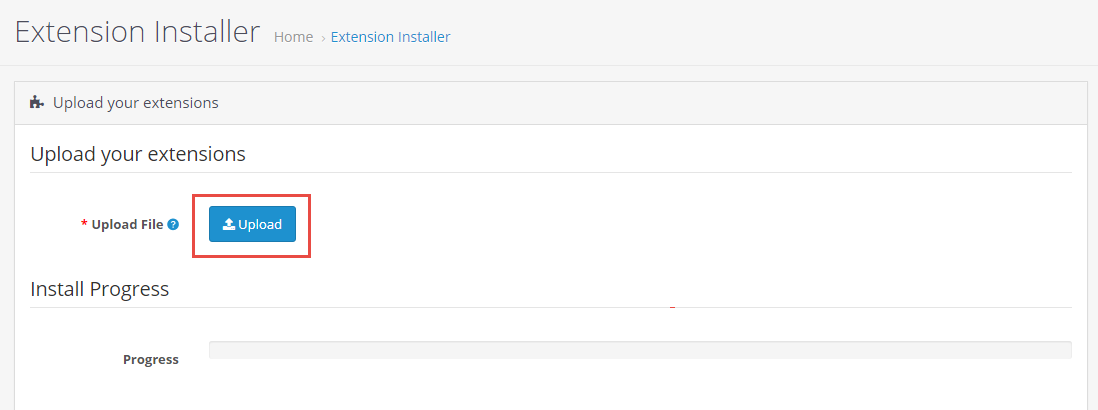
Task: Click the 'Upload your extensions' panel header text
Action: point(136,103)
